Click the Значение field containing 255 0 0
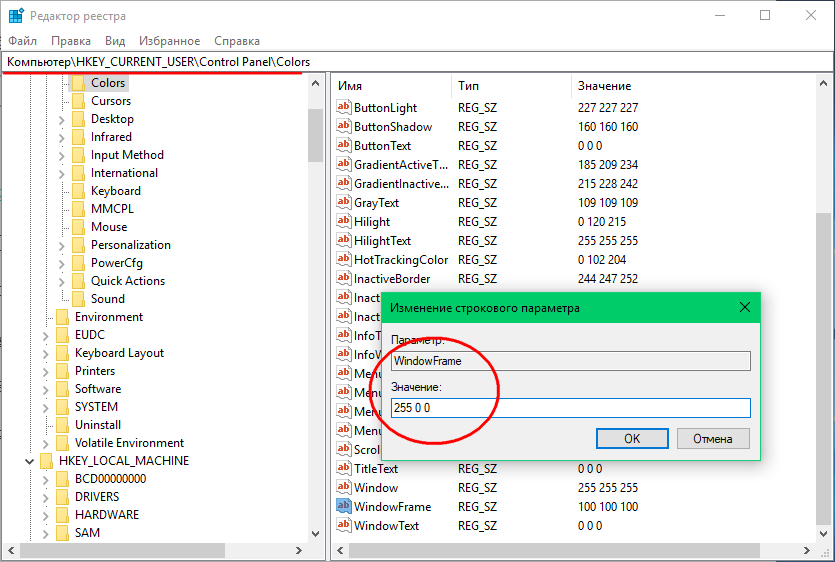 pyautogui.click(x=571, y=408)
